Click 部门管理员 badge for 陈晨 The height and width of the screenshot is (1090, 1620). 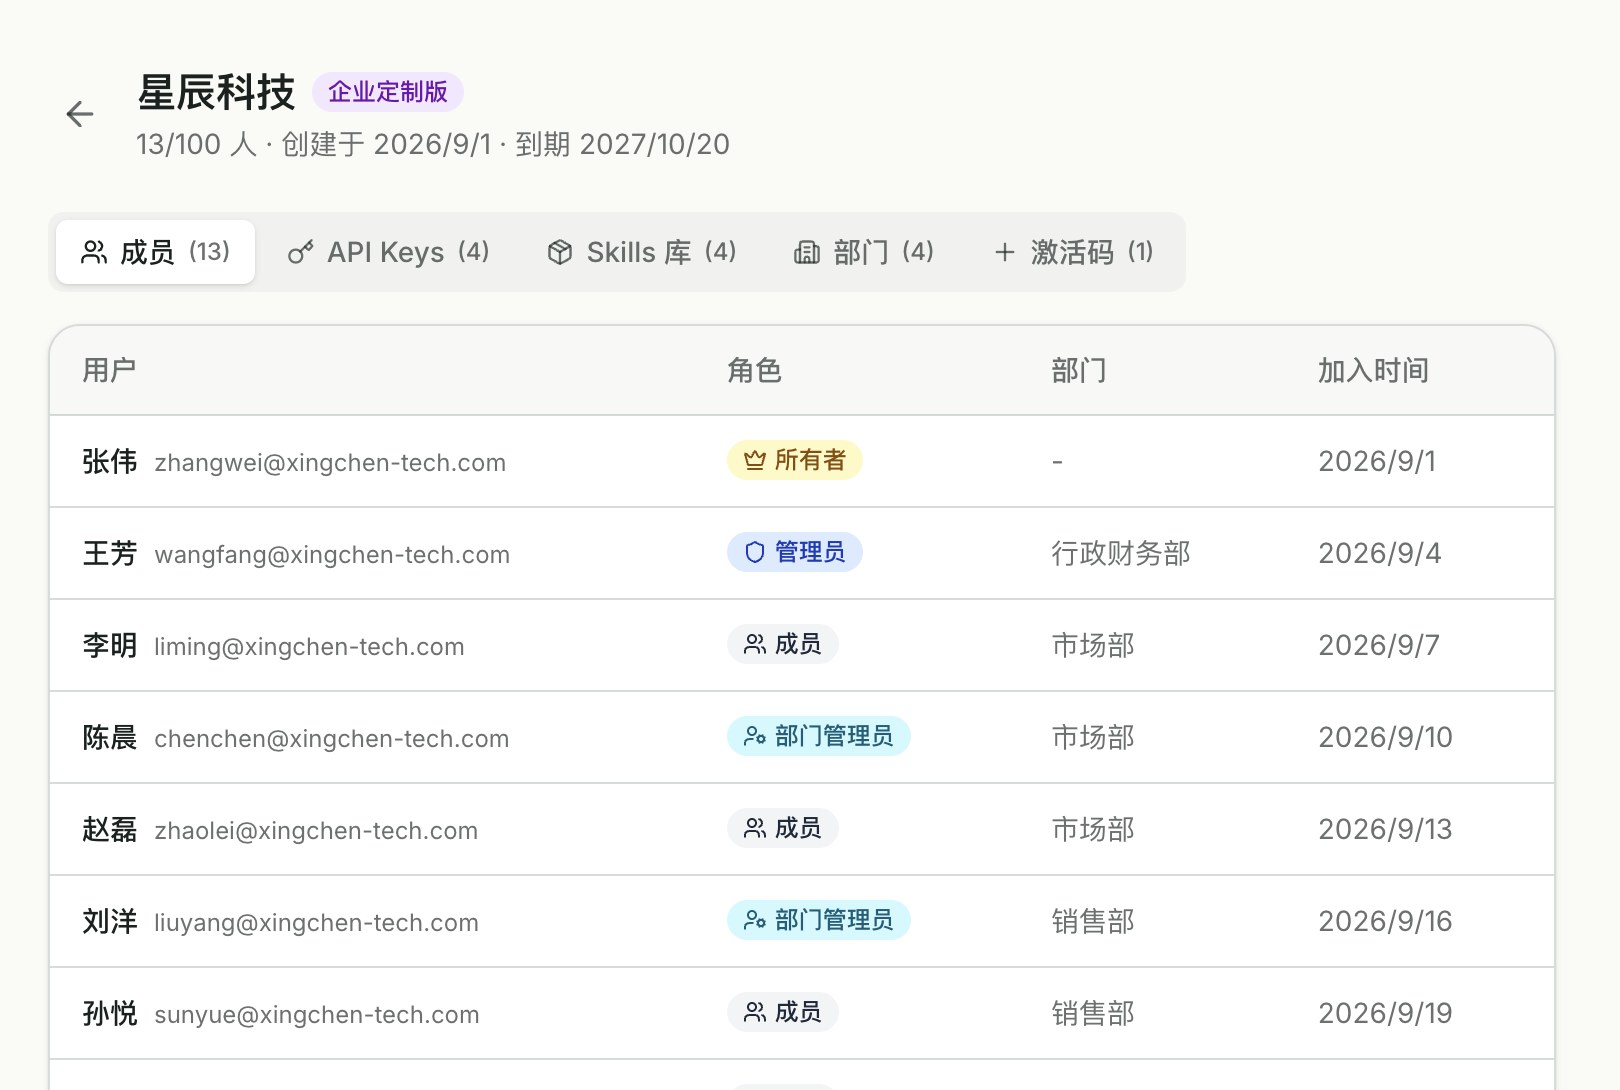pos(819,736)
